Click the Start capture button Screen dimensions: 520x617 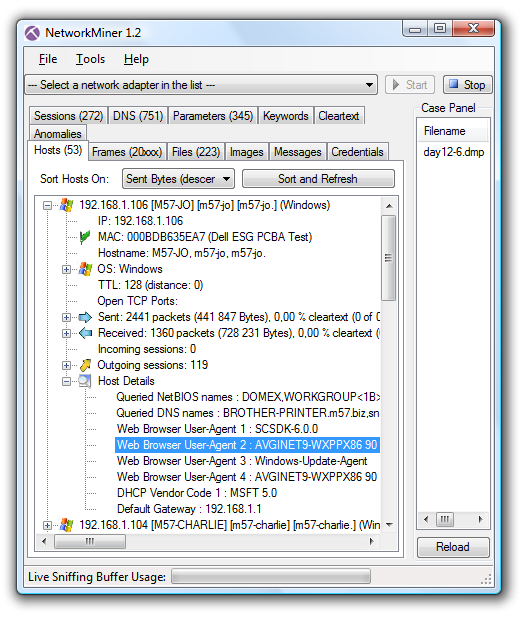coord(410,85)
